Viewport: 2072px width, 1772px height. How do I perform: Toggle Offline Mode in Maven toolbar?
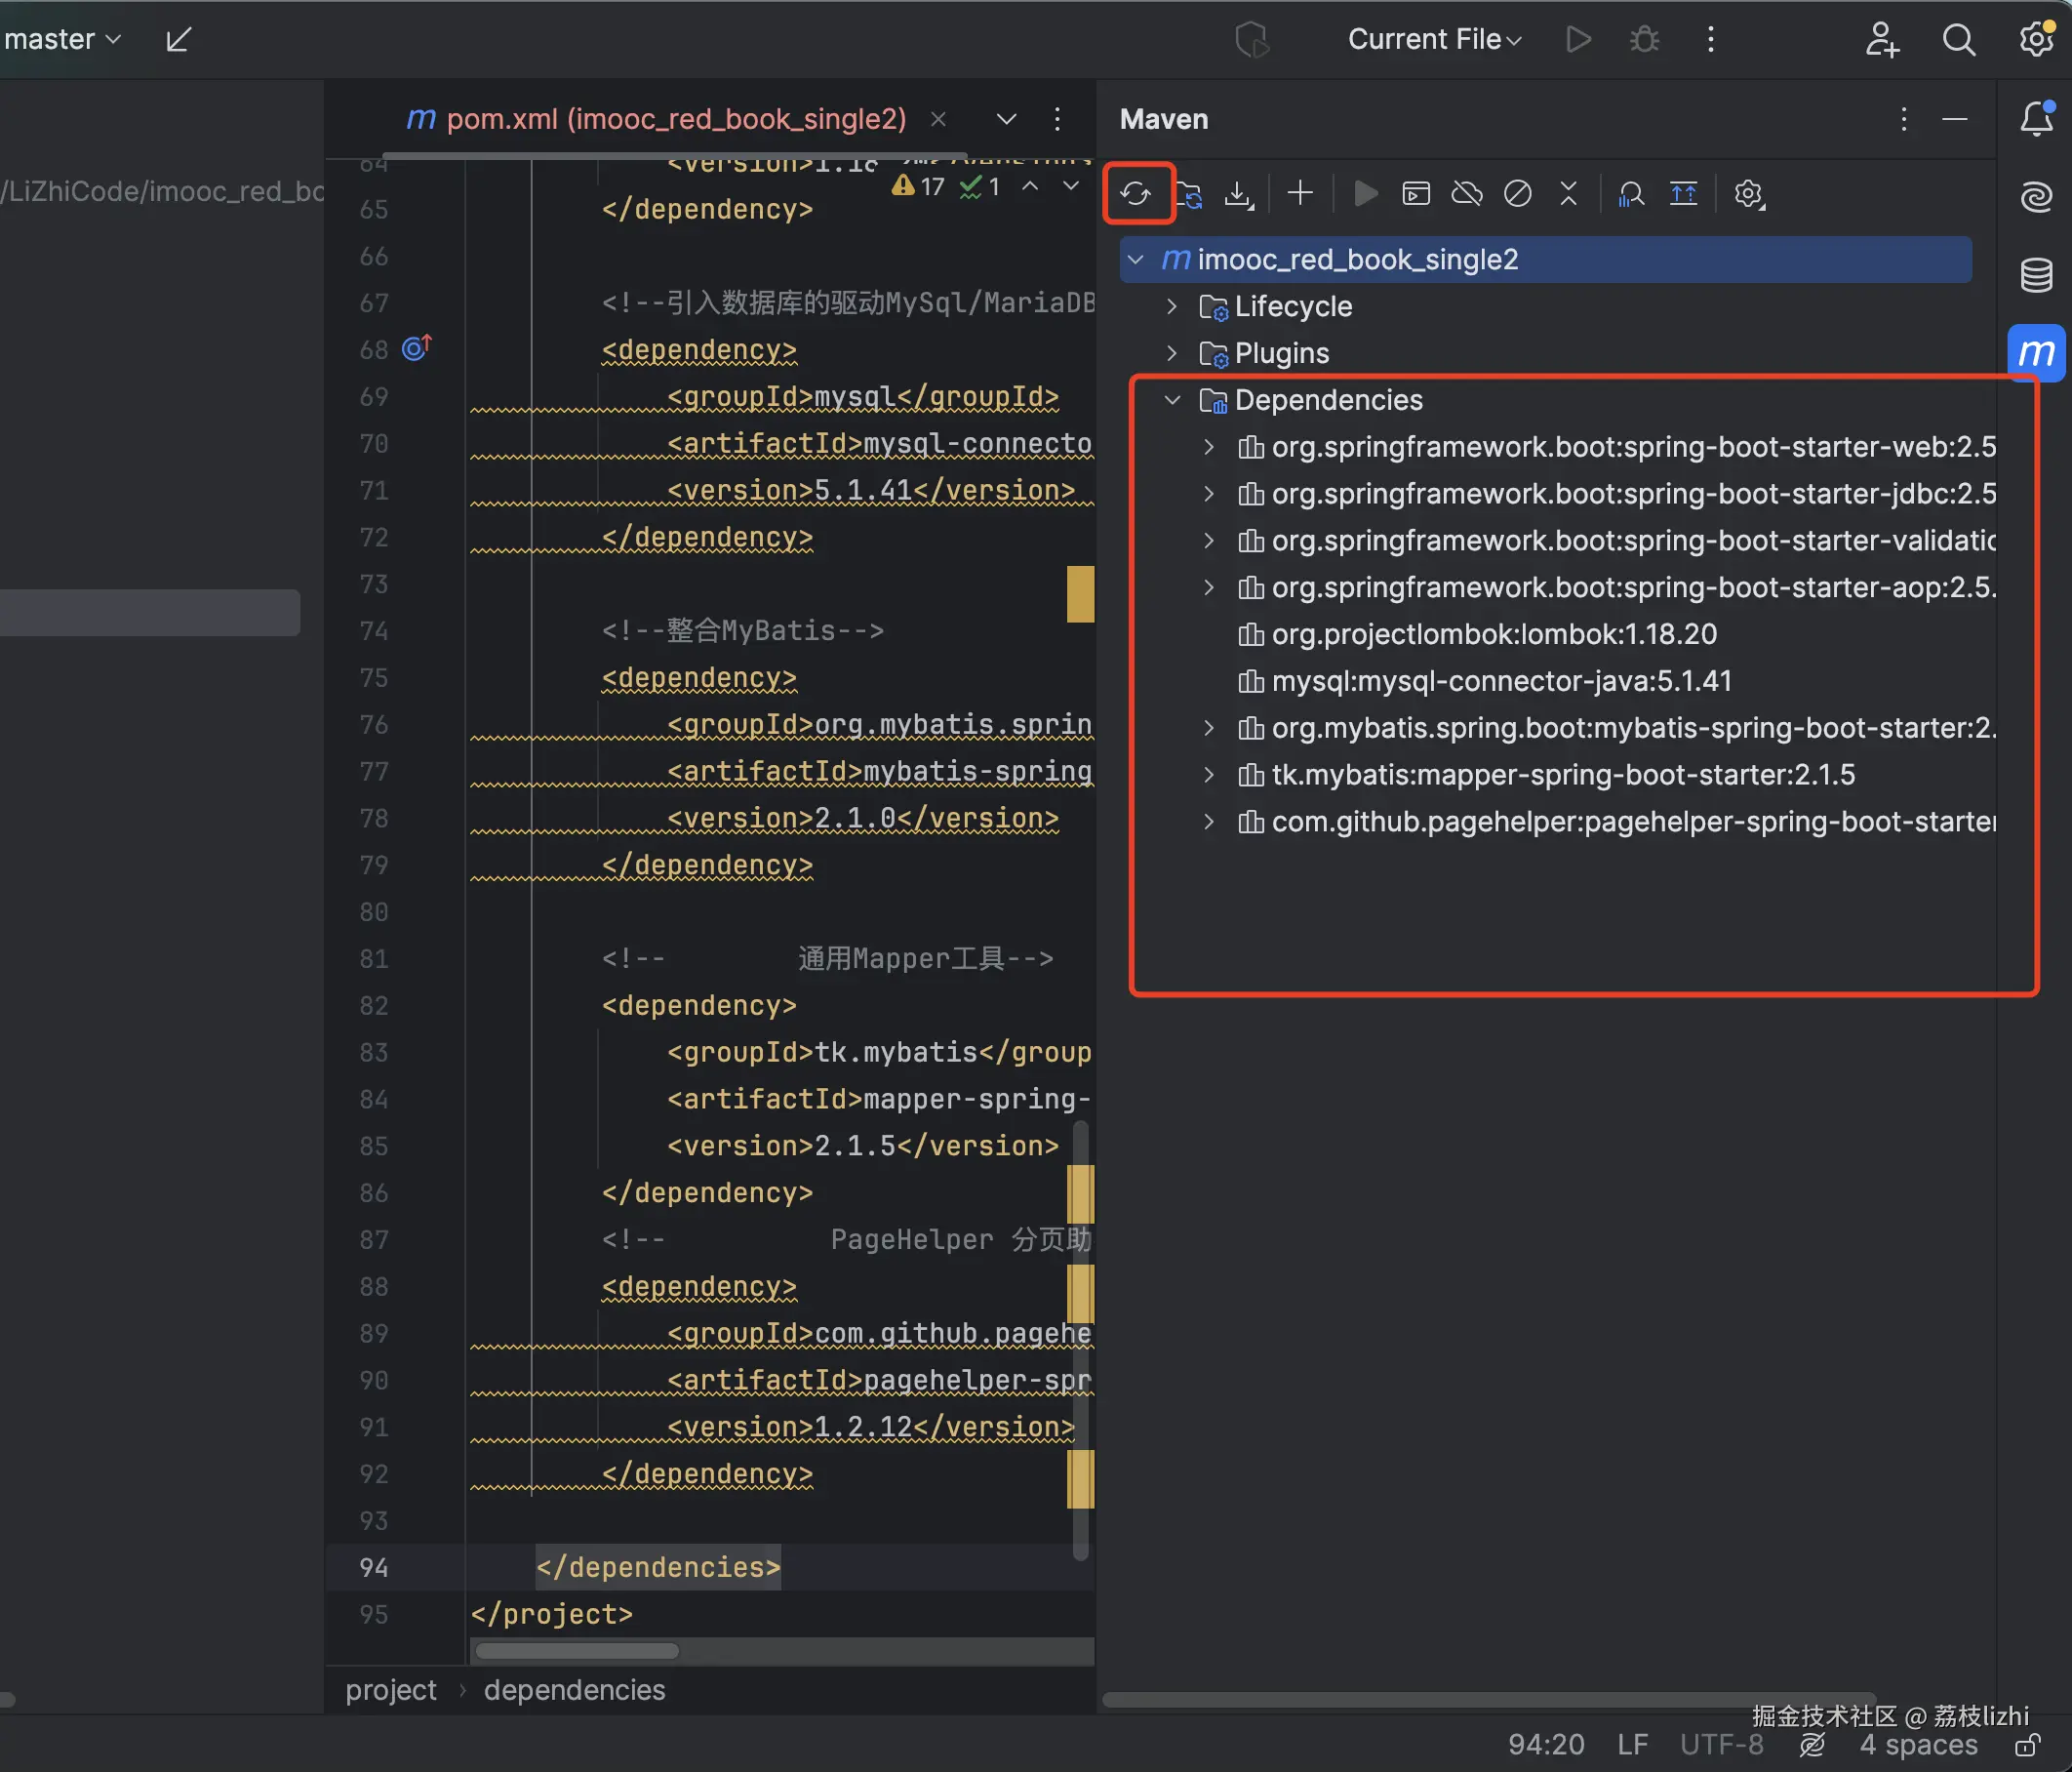[1467, 193]
